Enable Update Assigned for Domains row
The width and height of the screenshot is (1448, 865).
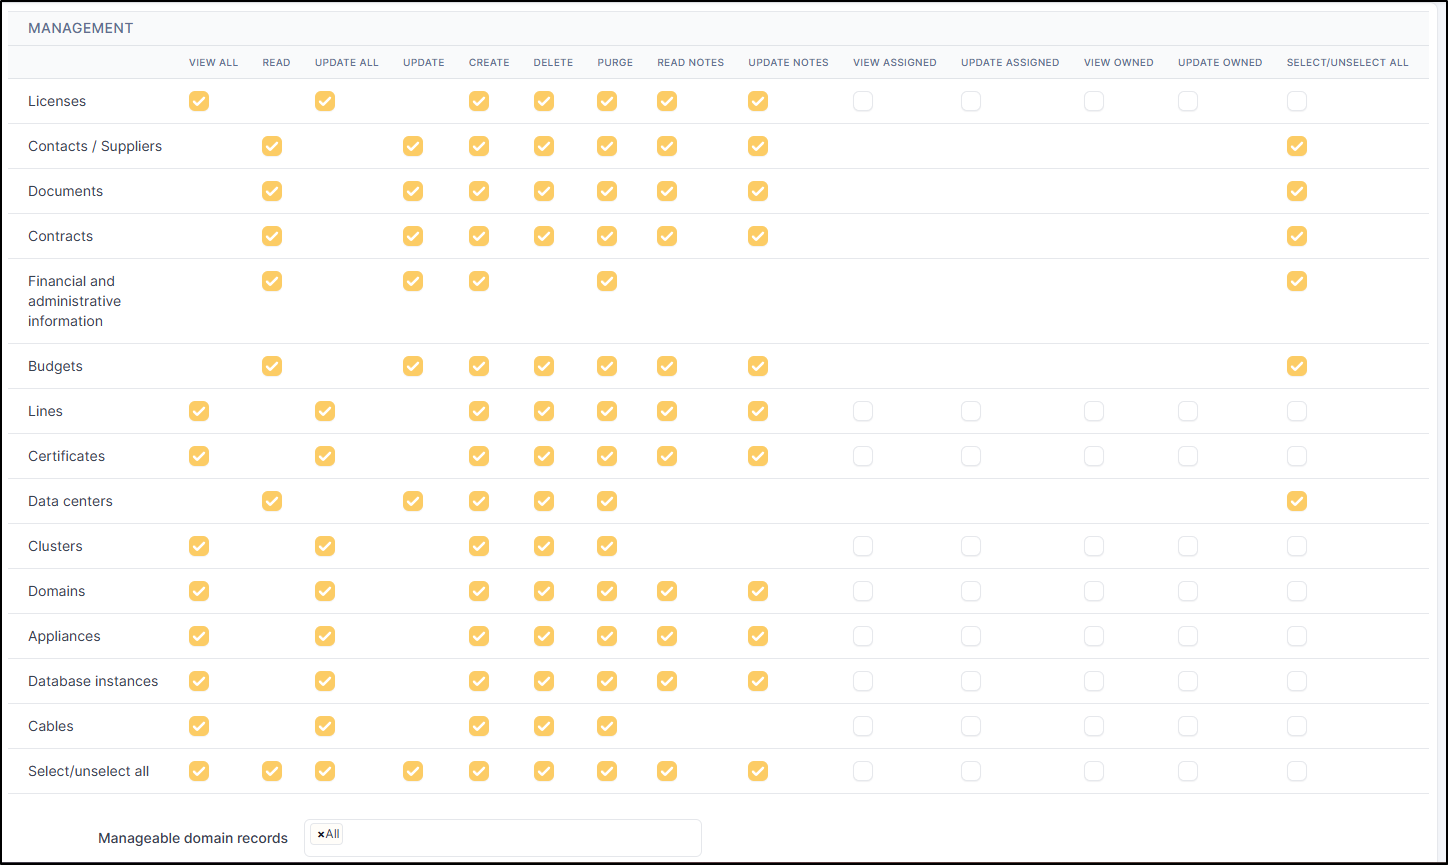point(971,591)
